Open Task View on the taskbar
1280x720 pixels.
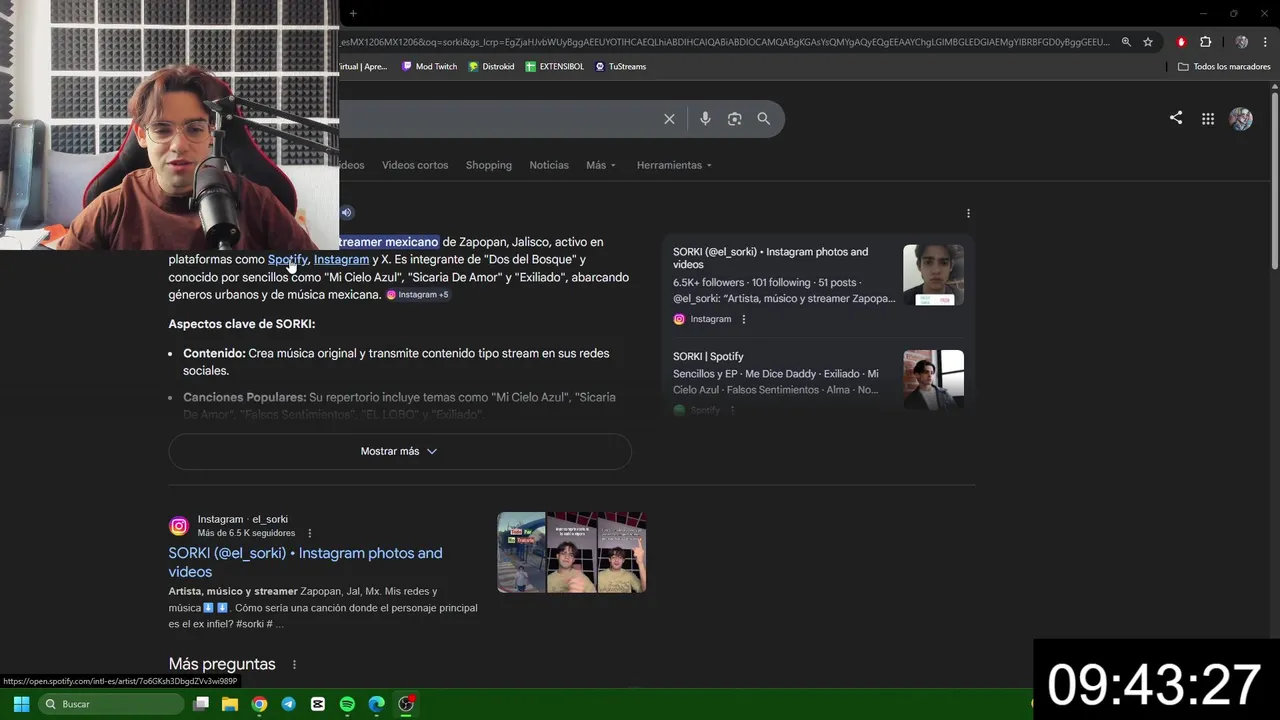coord(201,704)
